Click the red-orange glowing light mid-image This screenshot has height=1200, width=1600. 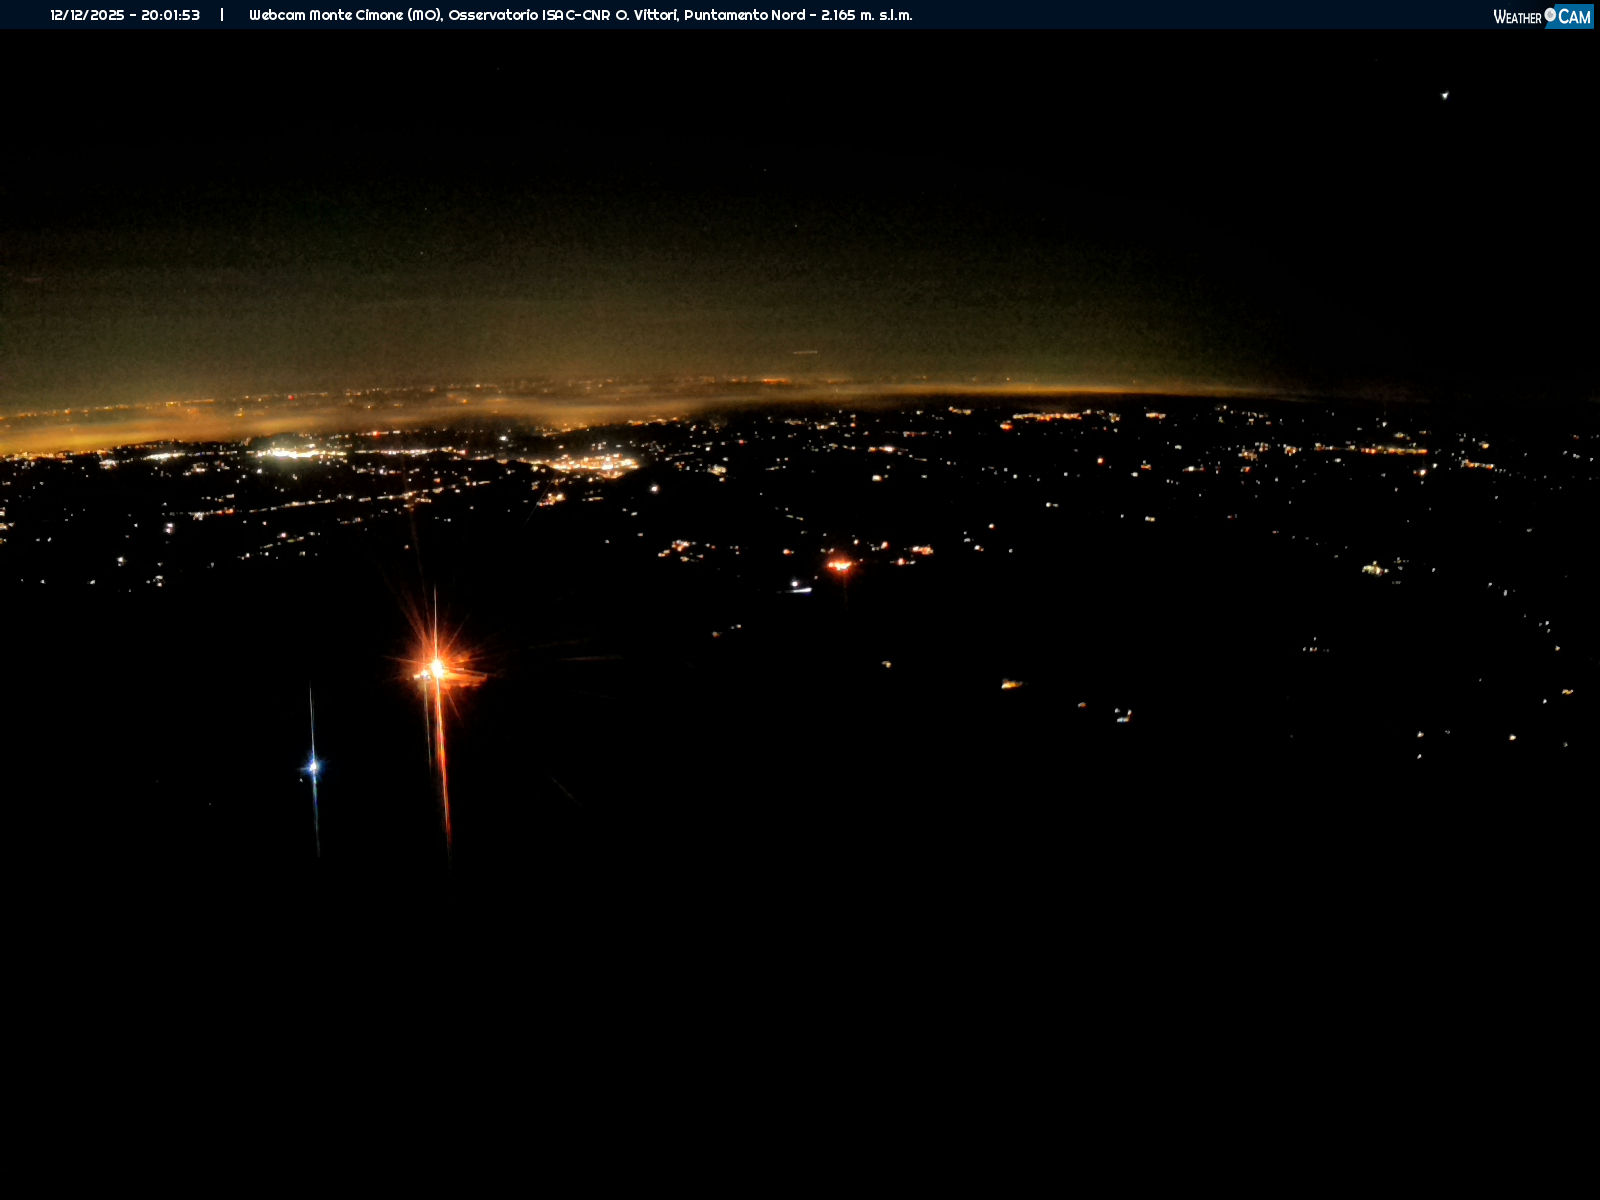tap(839, 565)
